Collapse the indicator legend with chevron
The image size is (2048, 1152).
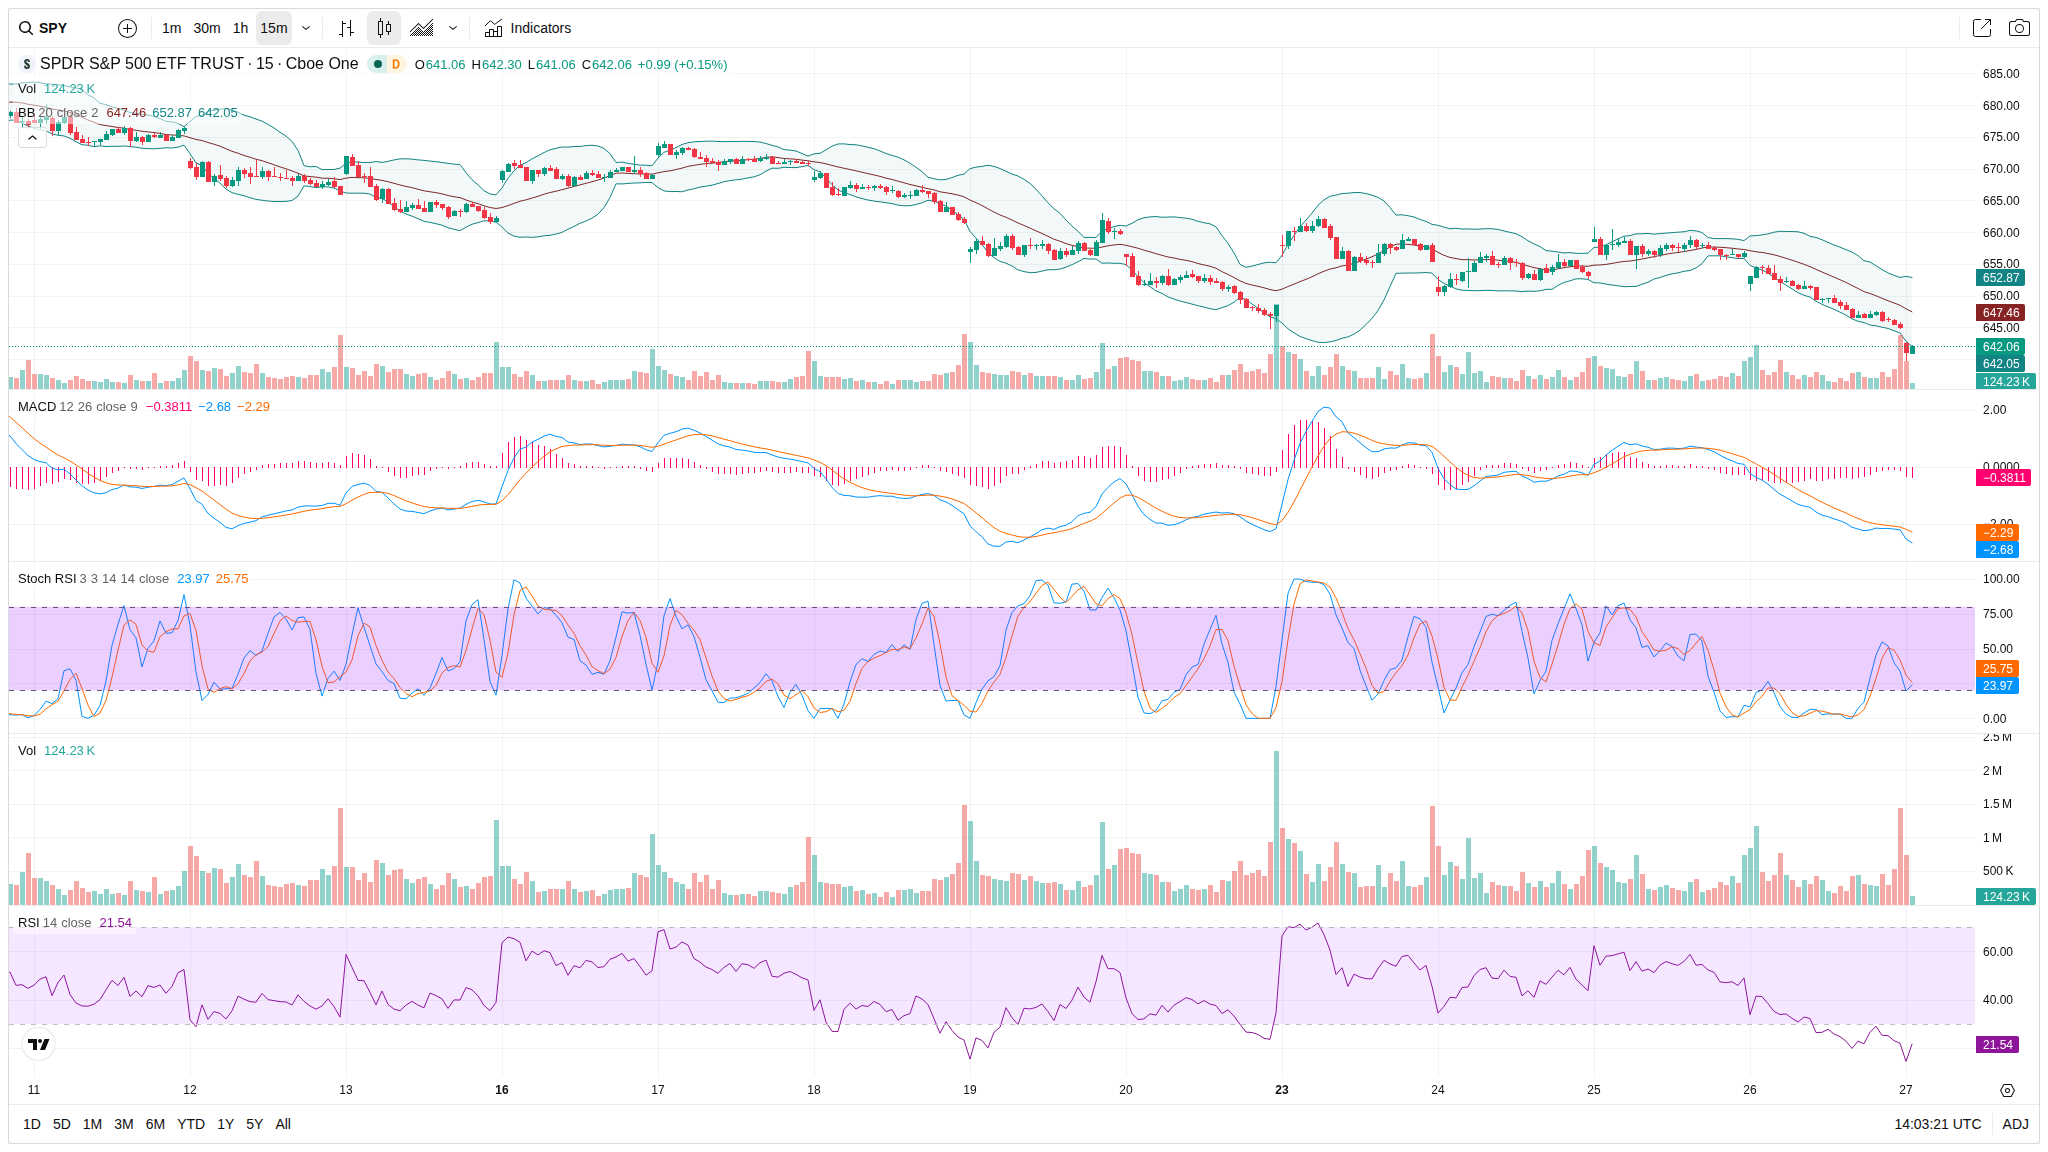pos(32,138)
